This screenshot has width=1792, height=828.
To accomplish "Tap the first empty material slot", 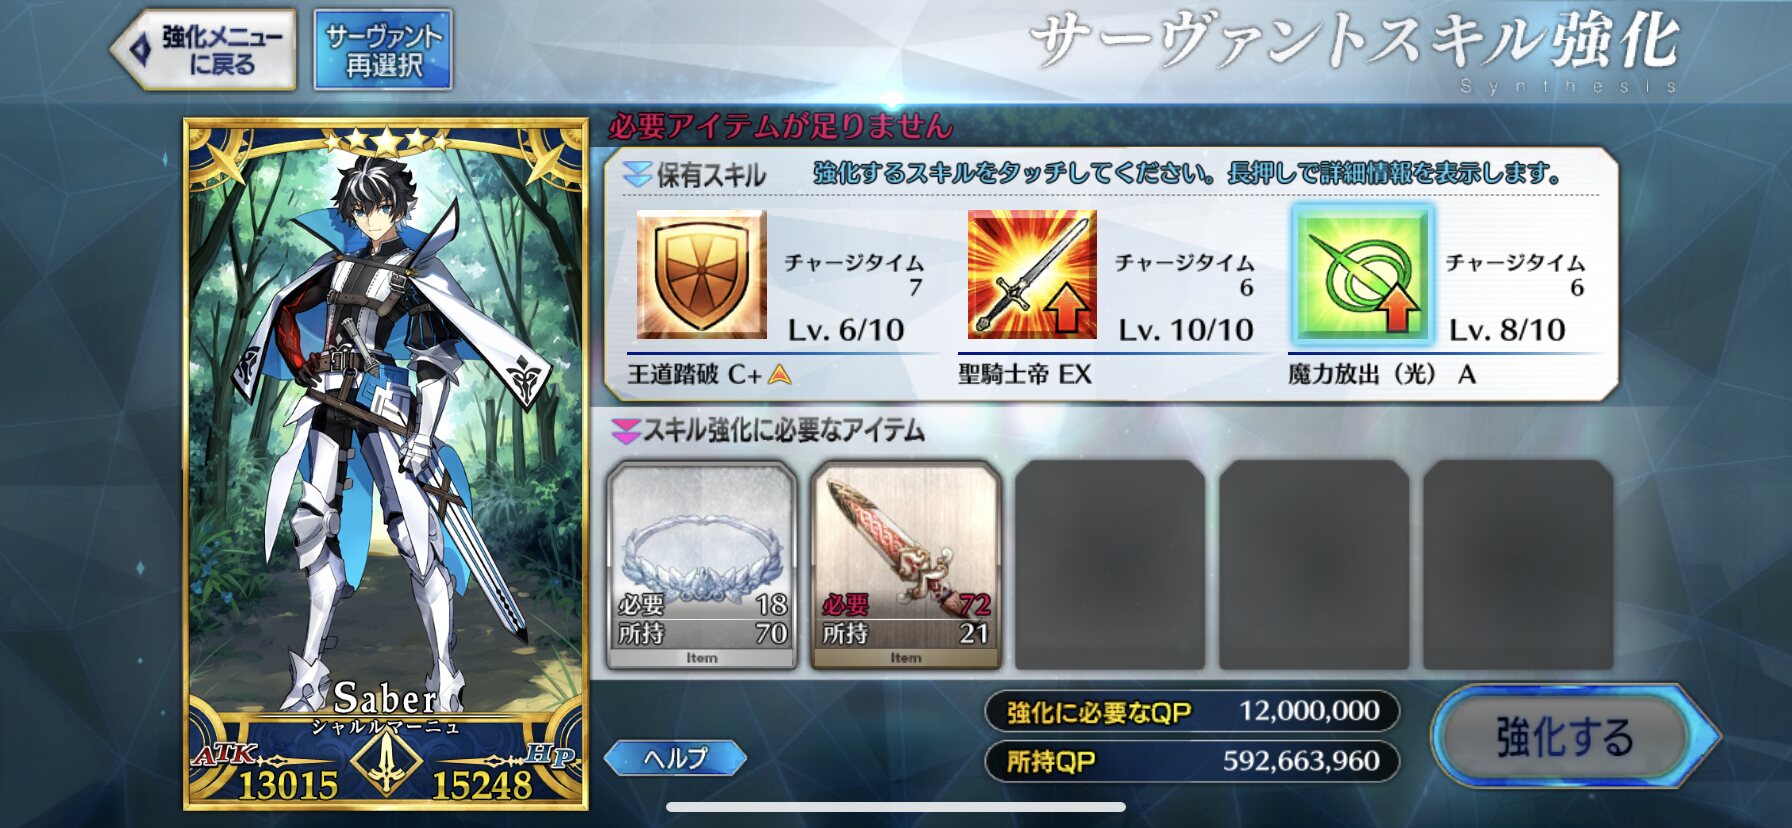I will pos(1110,565).
